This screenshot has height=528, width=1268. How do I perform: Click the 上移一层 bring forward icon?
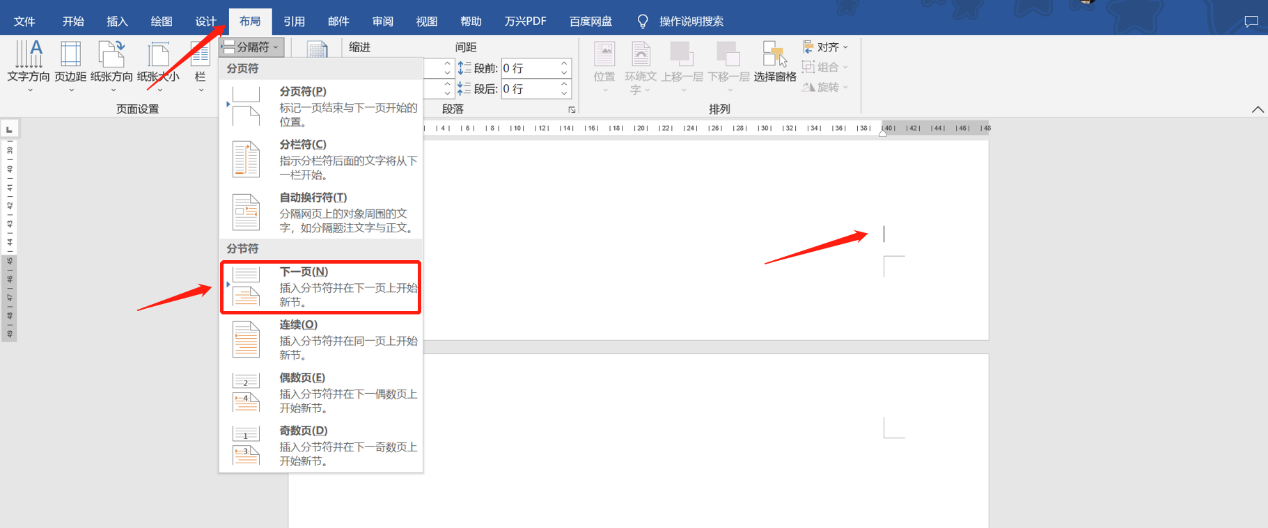(x=682, y=54)
